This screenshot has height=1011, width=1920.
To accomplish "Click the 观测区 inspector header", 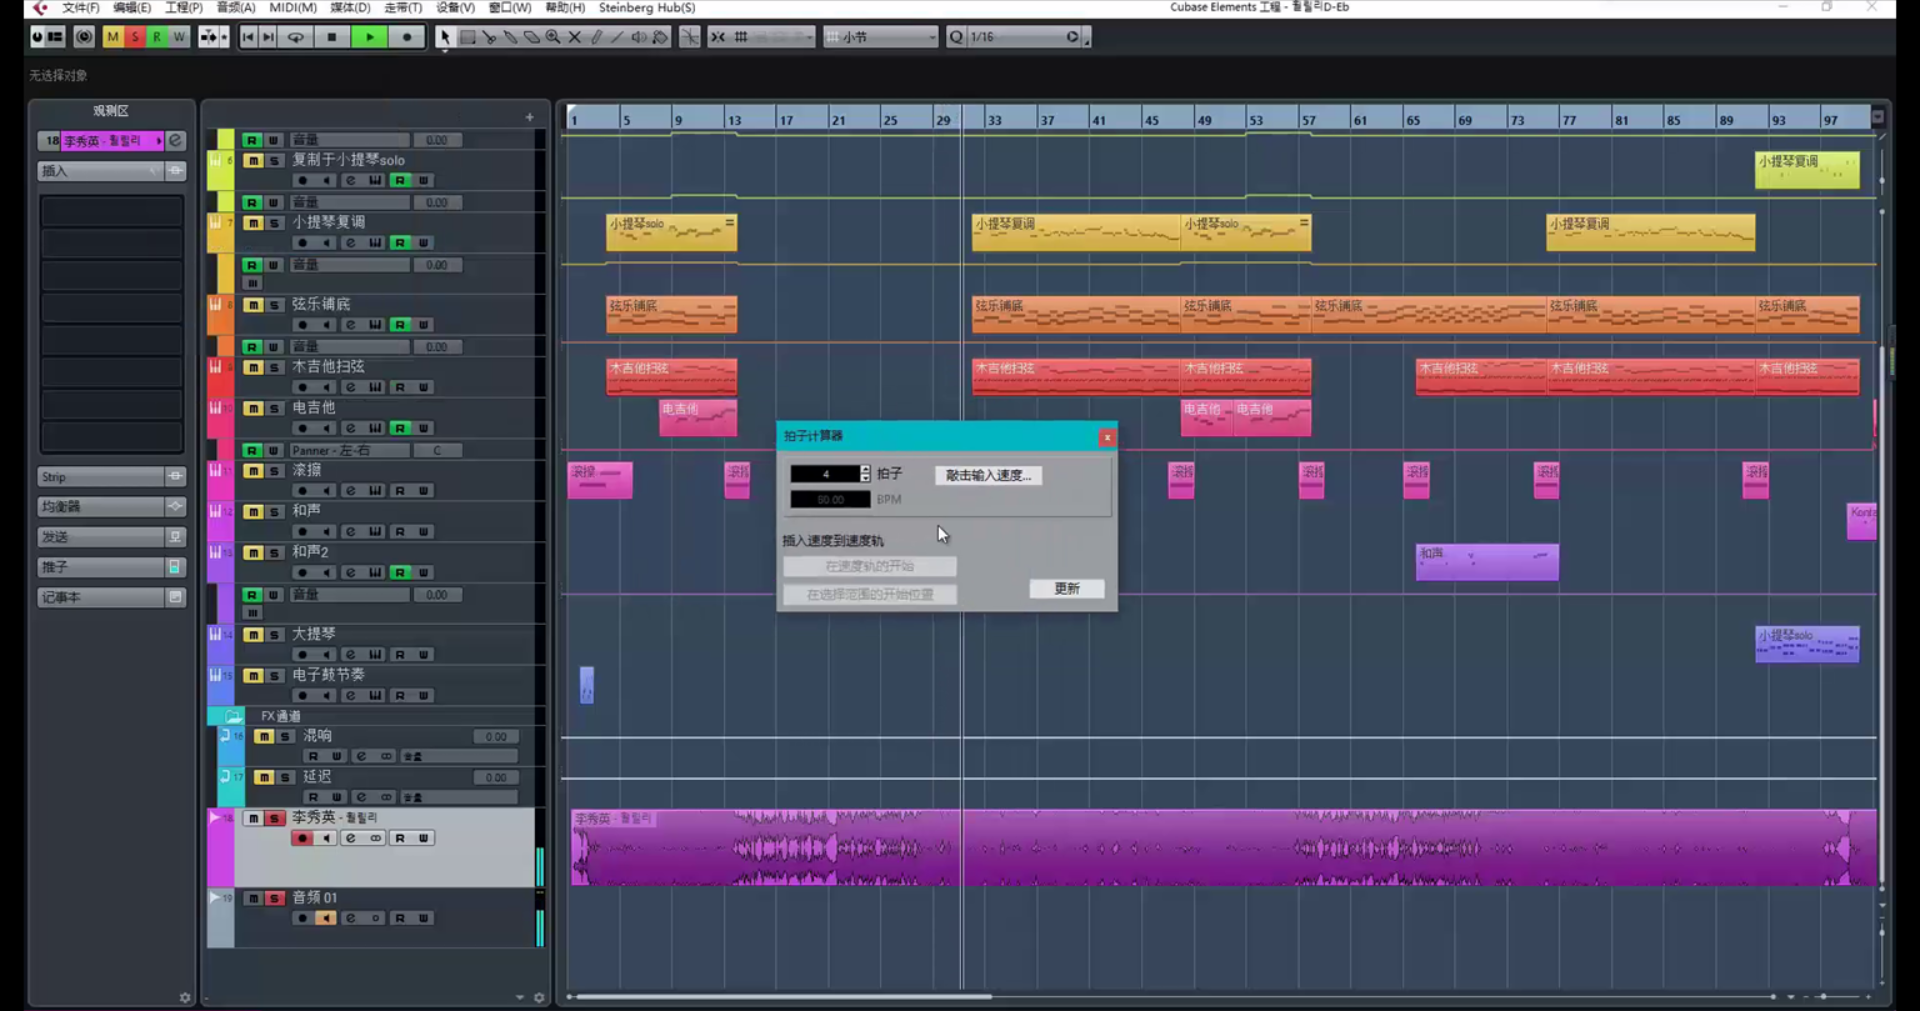I will point(111,111).
